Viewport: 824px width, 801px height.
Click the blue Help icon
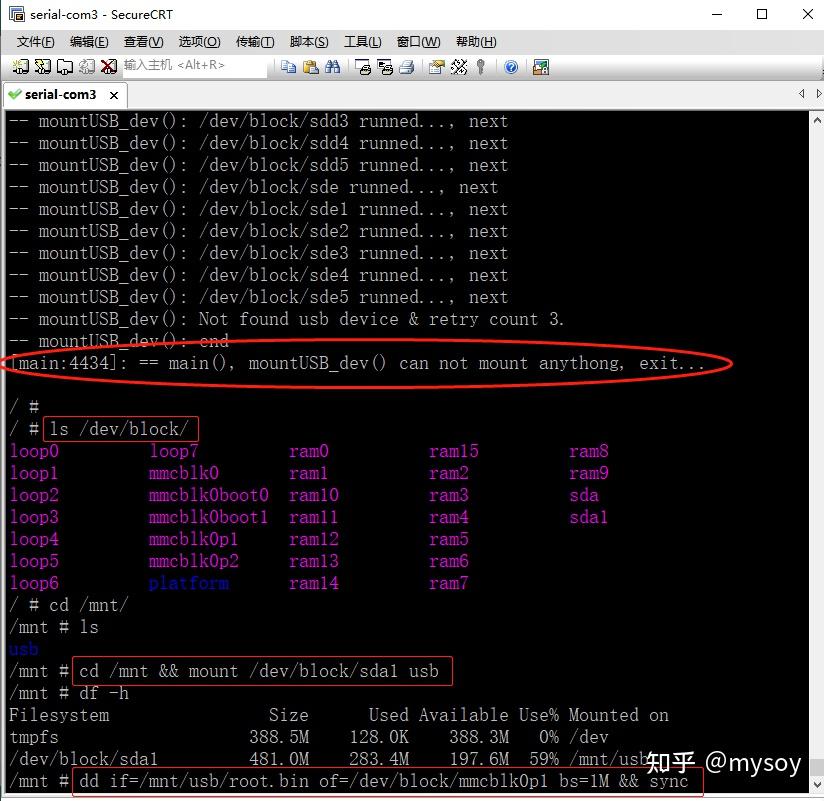511,67
